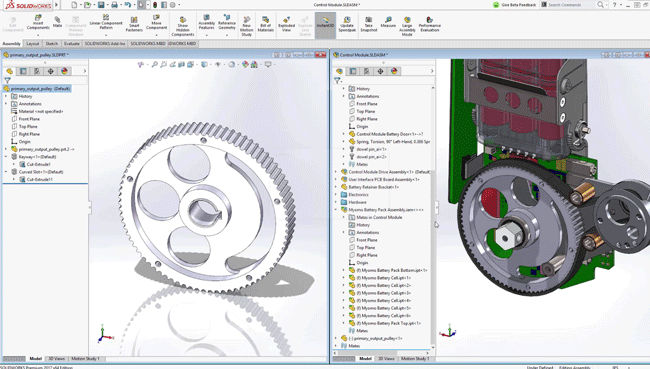This screenshot has width=650, height=369.
Task: Toggle Large Assembly Mode
Action: click(x=407, y=26)
